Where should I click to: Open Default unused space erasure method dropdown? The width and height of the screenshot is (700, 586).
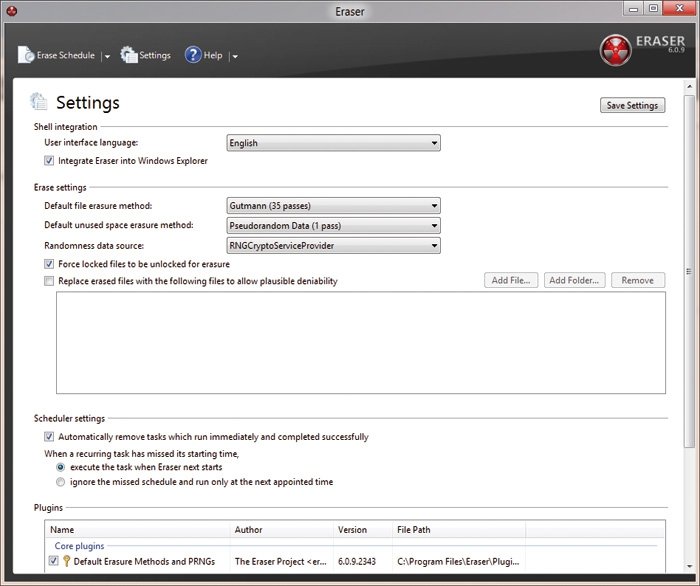coord(333,225)
